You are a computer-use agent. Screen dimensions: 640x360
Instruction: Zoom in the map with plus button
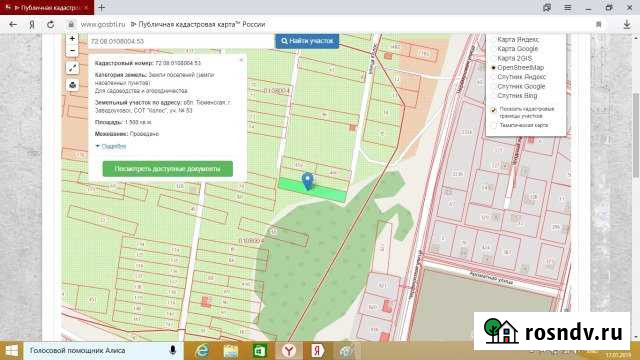pos(72,39)
